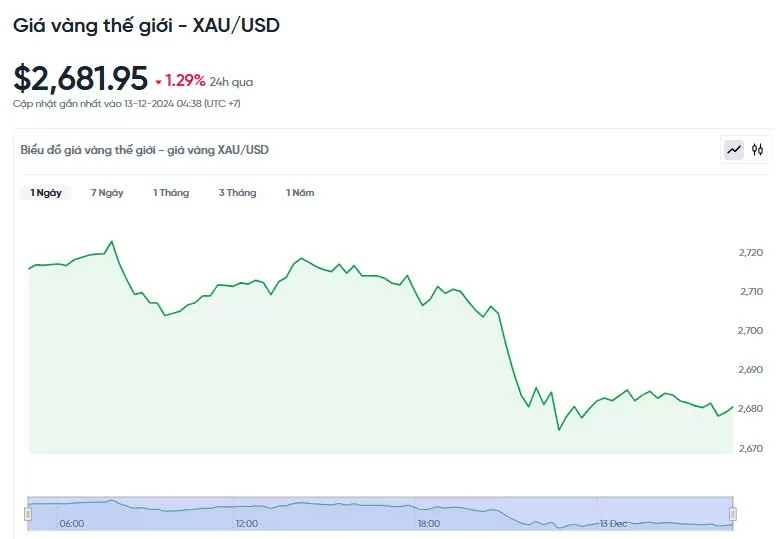Click the left range slider handle
Viewport: 776px width, 539px height.
coord(28,513)
